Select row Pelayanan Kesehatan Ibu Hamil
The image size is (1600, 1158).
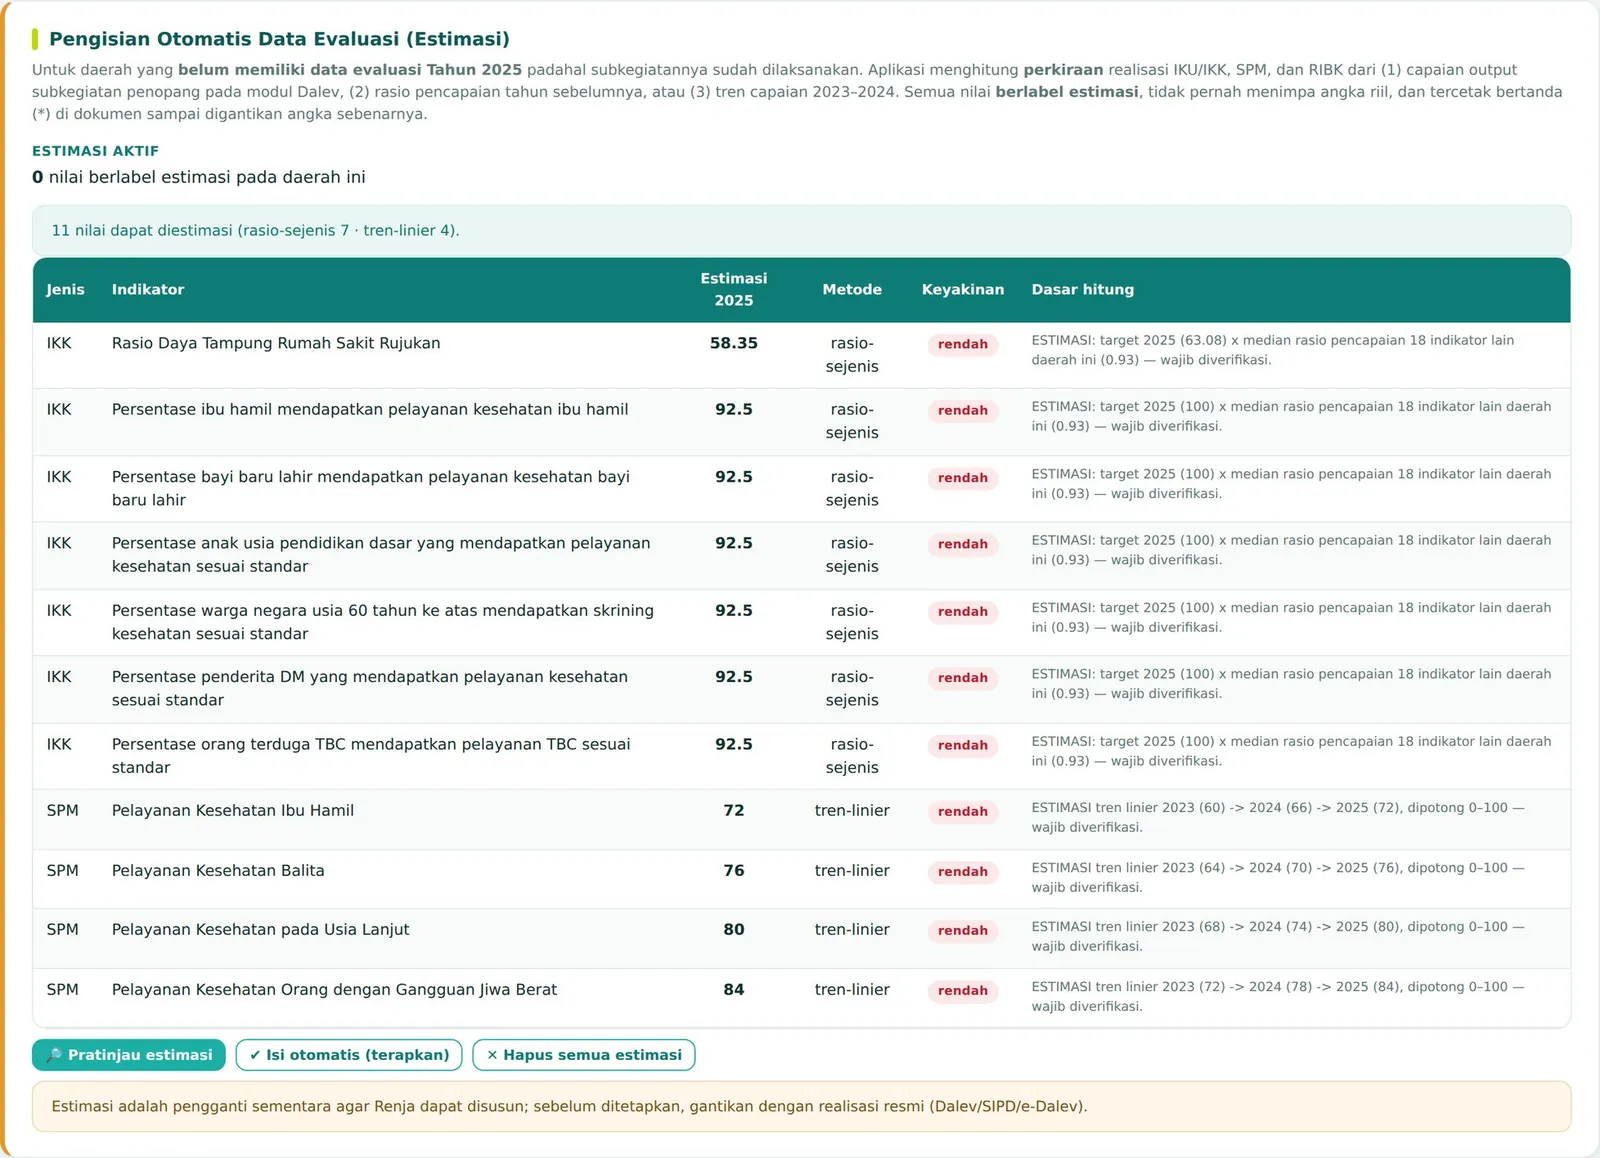801,820
